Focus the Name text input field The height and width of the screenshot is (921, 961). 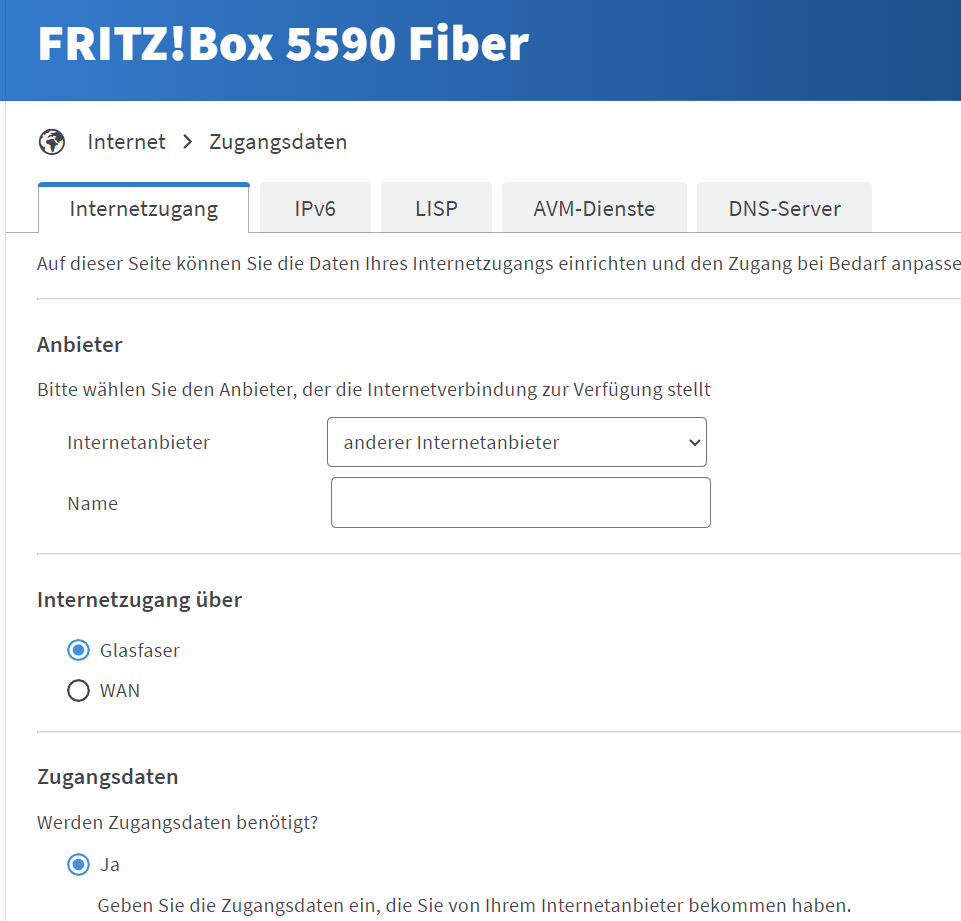point(521,502)
